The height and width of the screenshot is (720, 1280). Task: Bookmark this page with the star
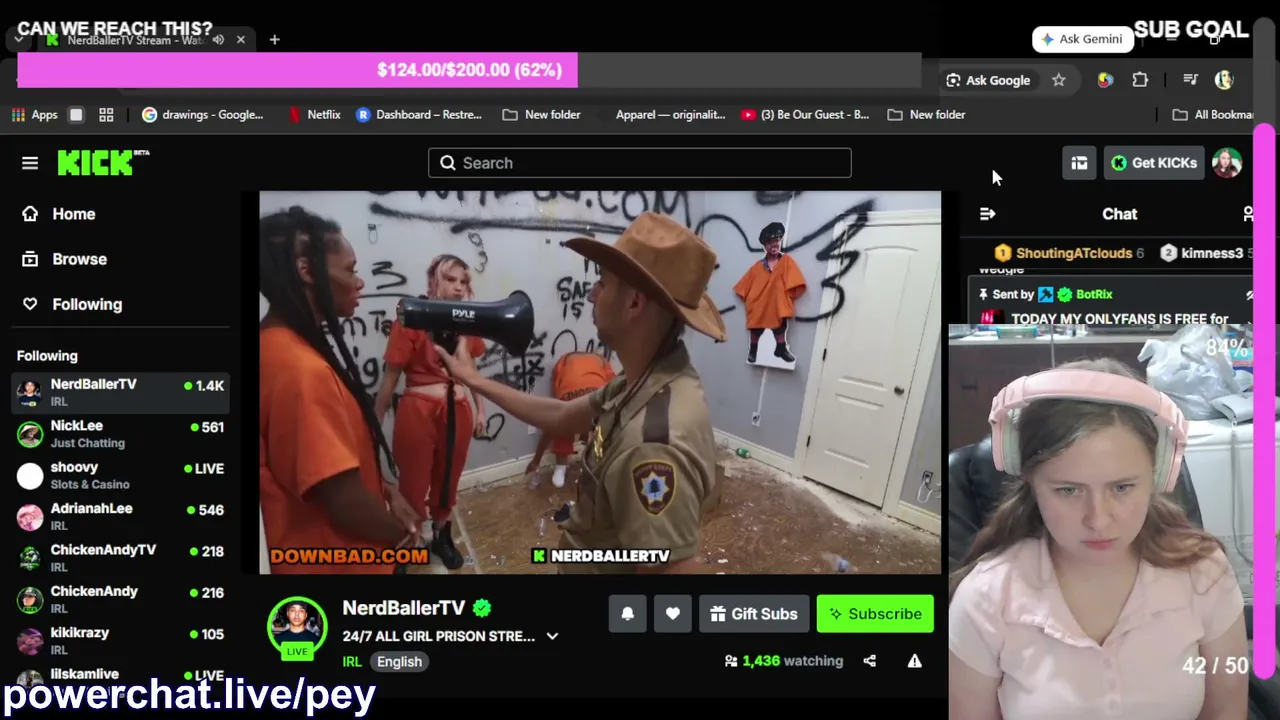(1059, 80)
